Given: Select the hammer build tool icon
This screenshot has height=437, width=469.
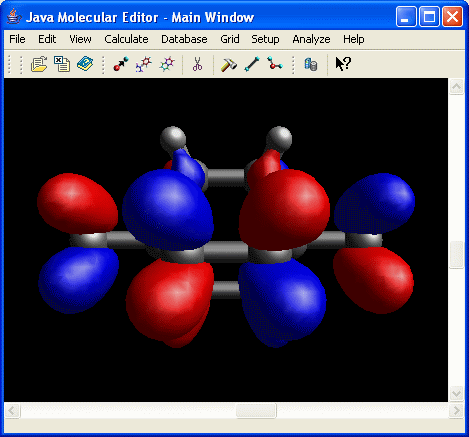Looking at the screenshot, I should point(229,64).
